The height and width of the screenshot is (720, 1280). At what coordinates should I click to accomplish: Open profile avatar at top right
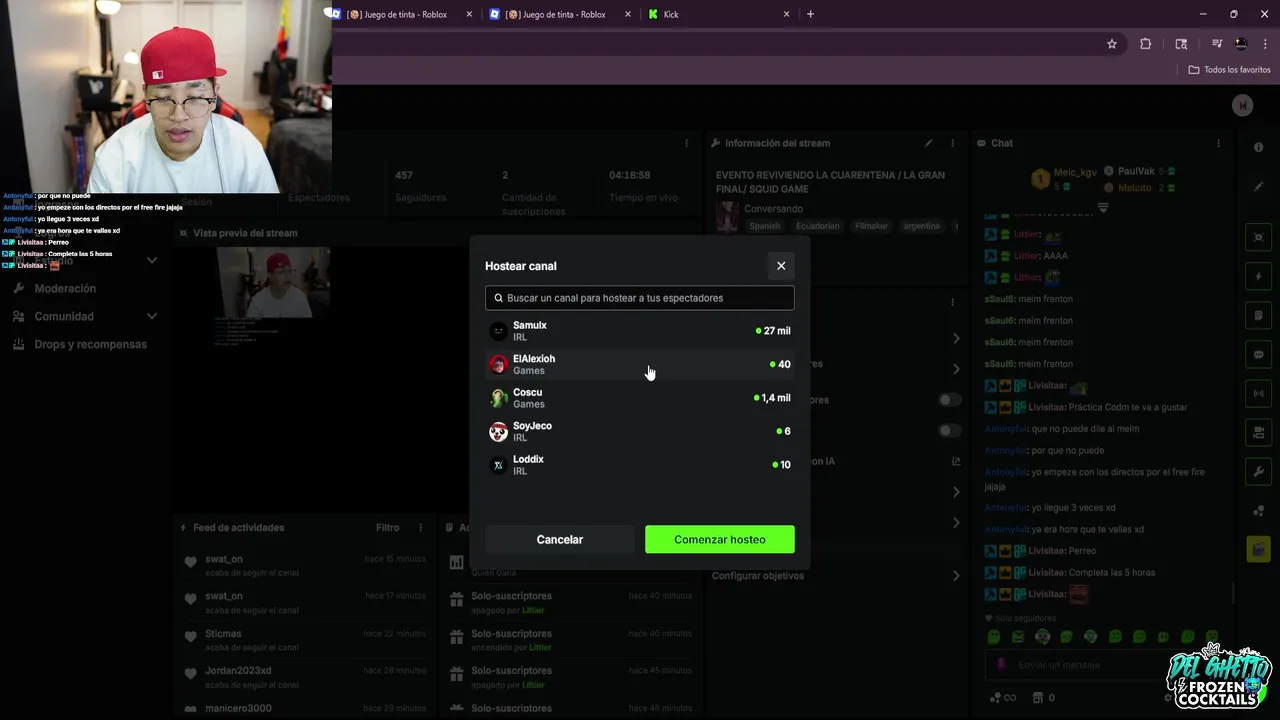(x=1242, y=105)
